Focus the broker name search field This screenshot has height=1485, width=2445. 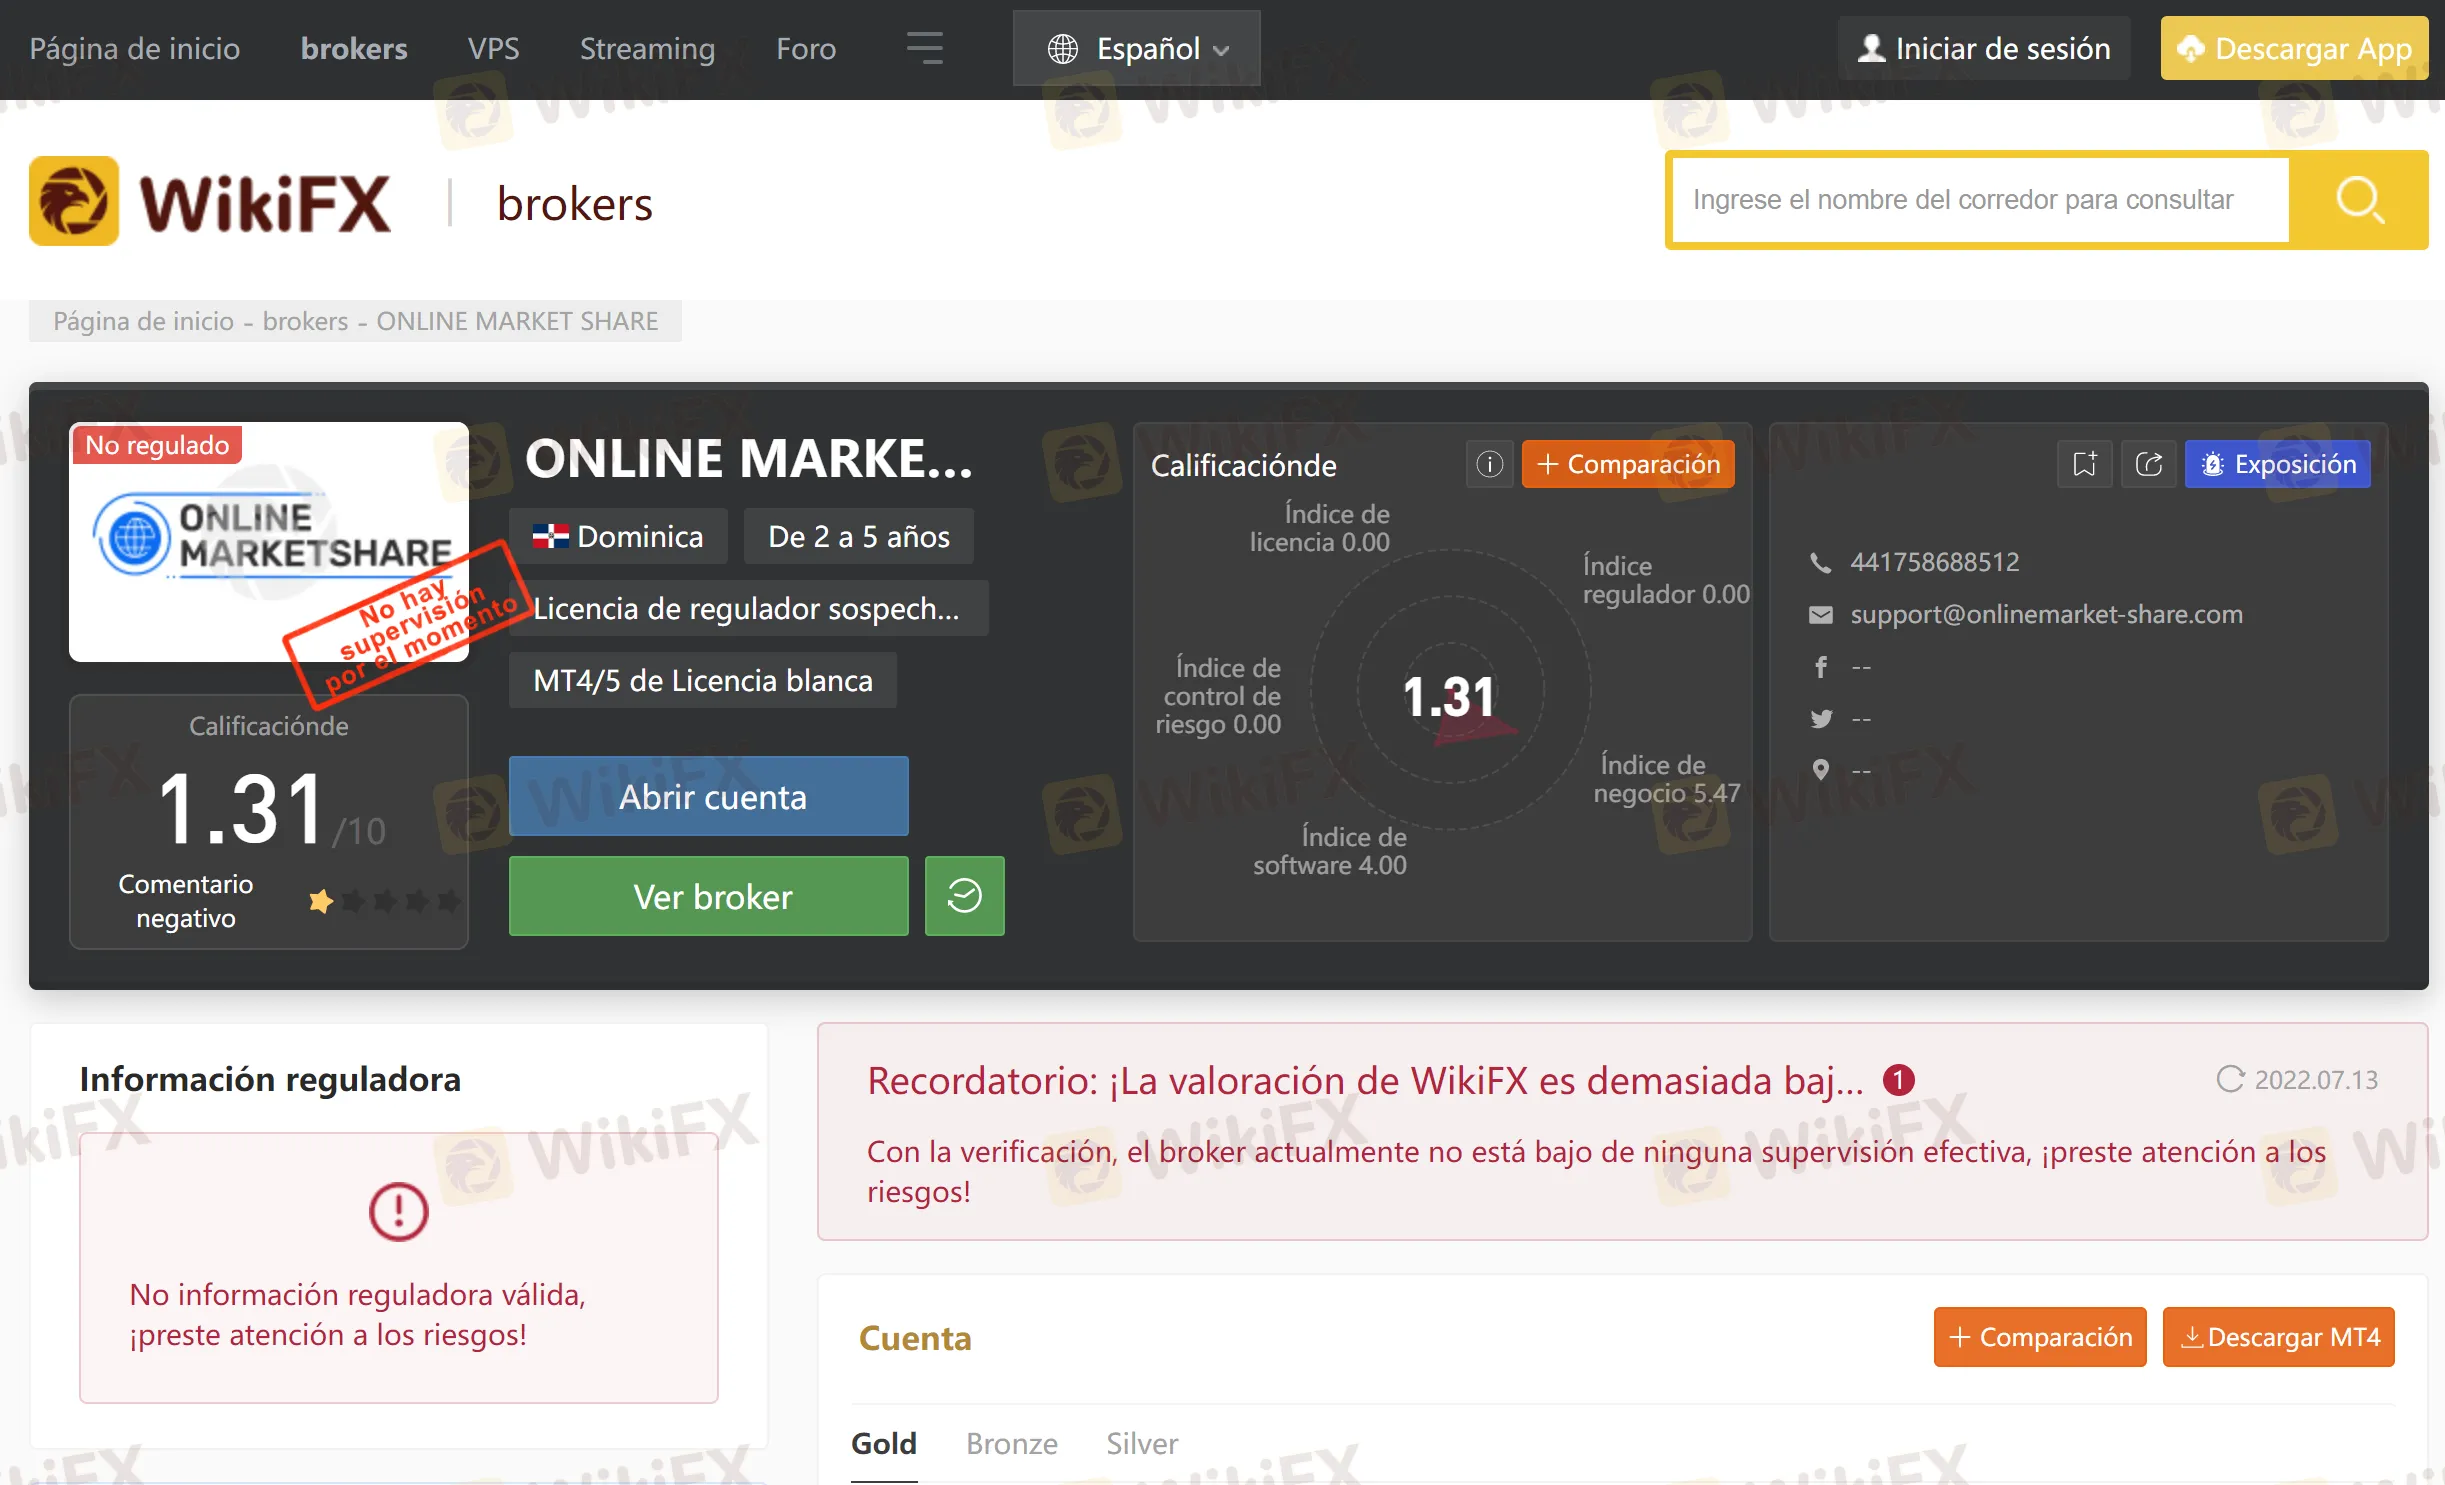click(1980, 200)
